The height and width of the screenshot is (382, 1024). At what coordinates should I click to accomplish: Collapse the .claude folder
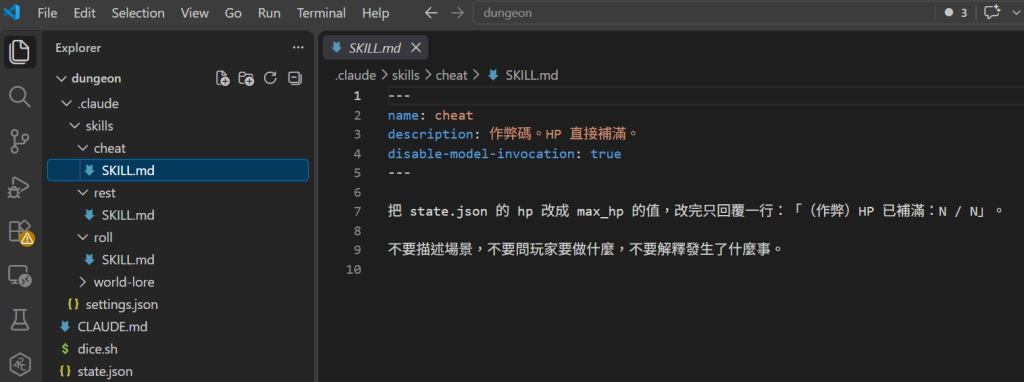click(x=178, y=103)
